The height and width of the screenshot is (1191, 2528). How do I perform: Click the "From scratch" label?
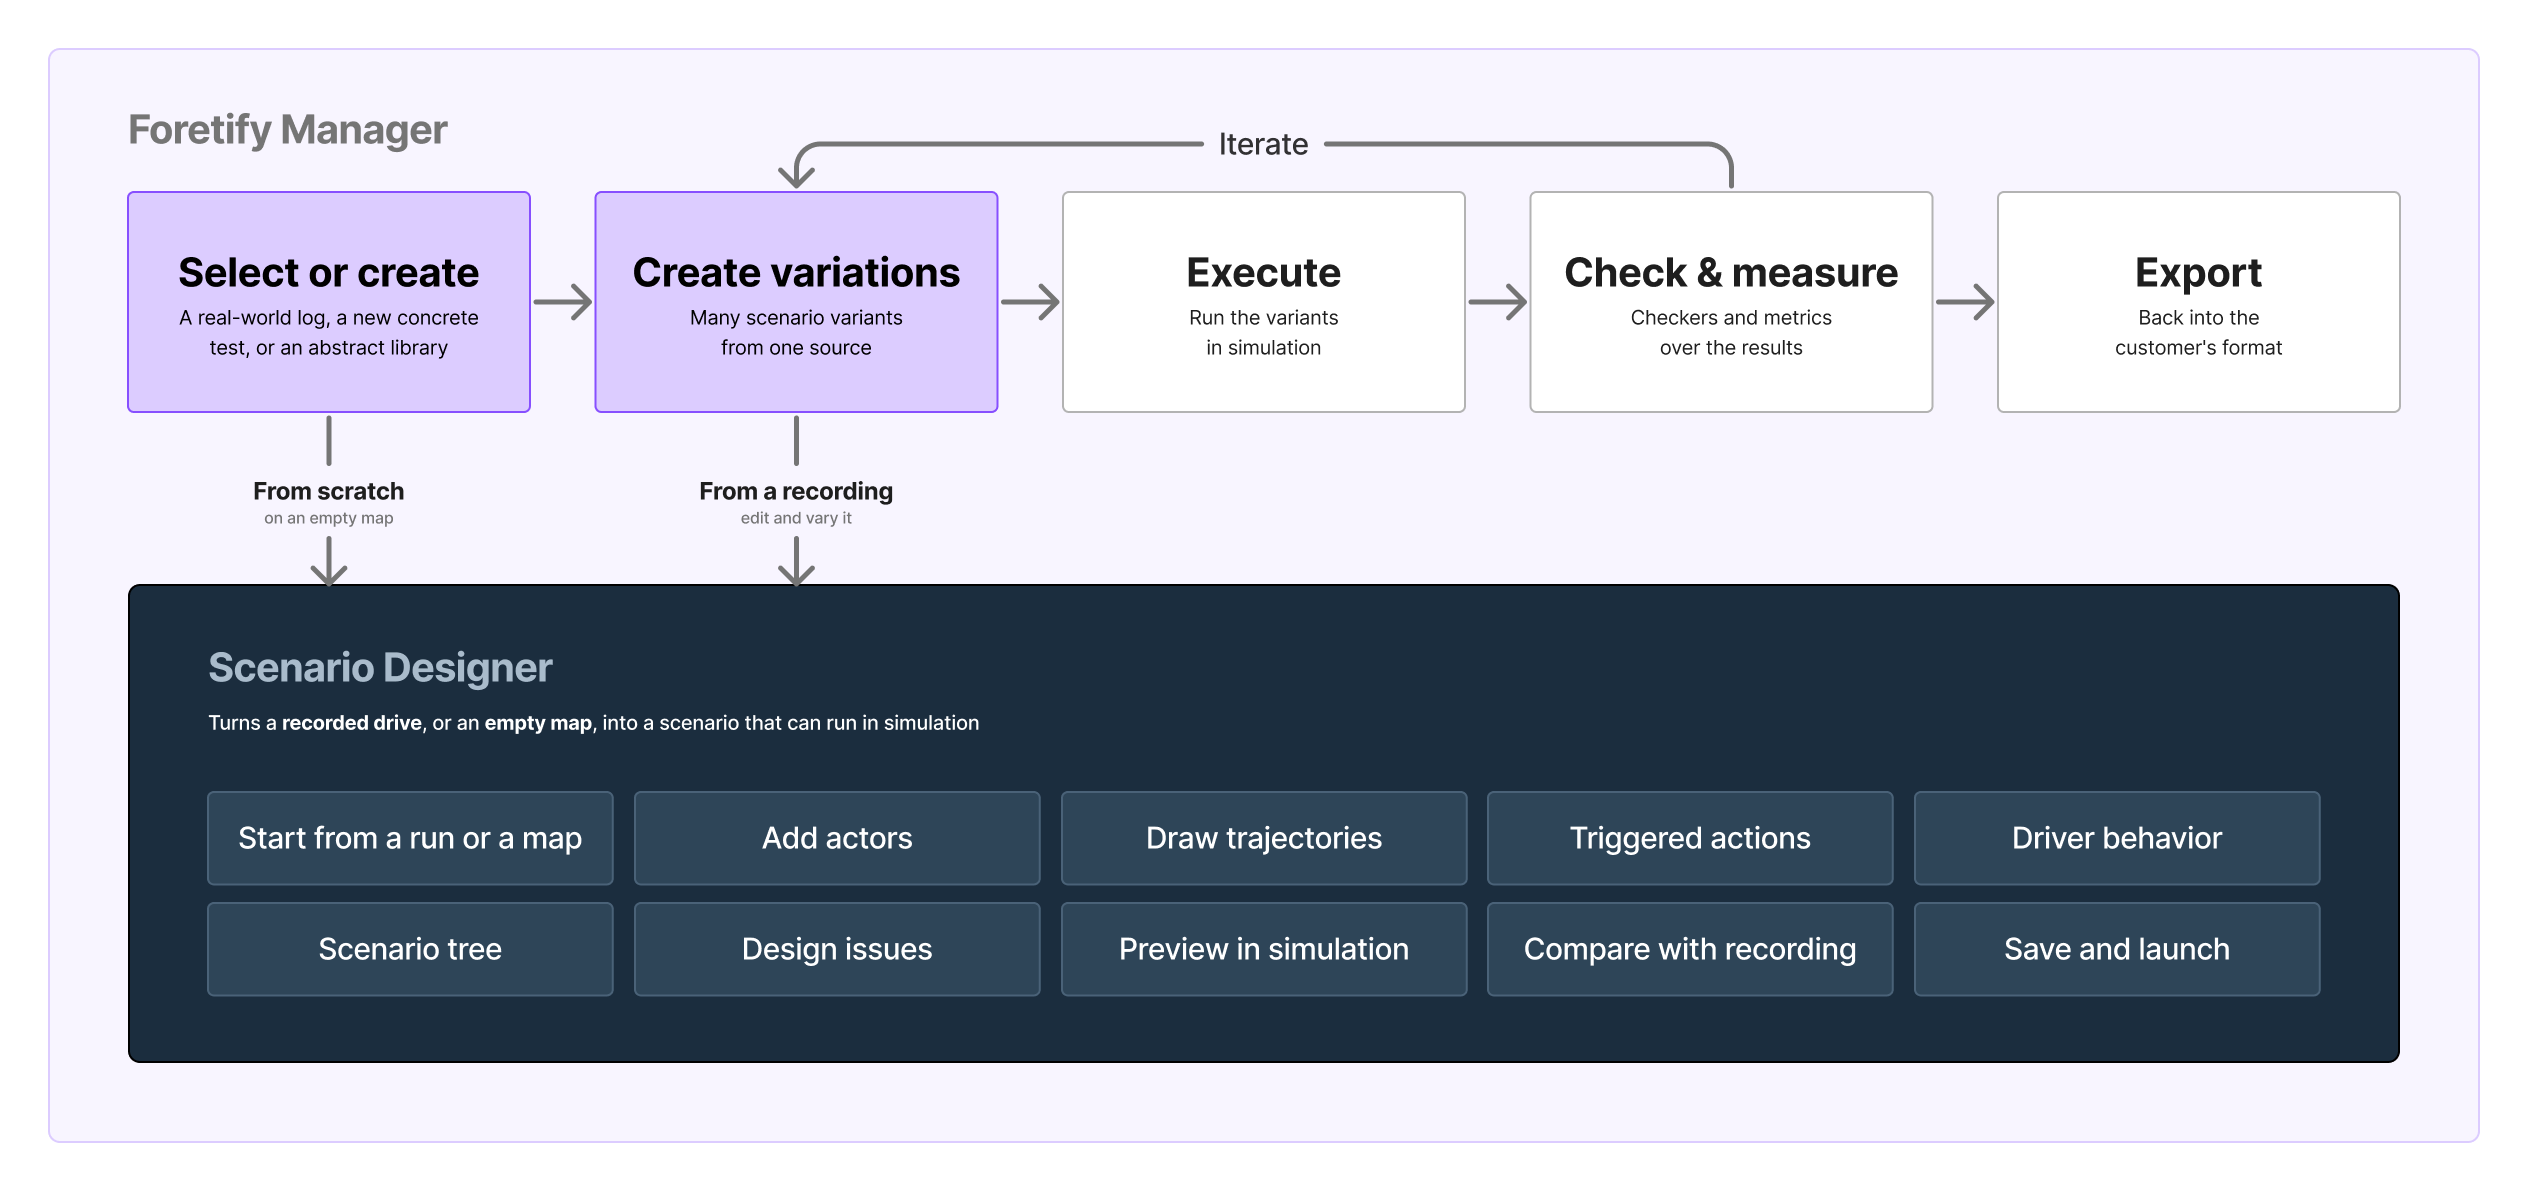(x=329, y=491)
